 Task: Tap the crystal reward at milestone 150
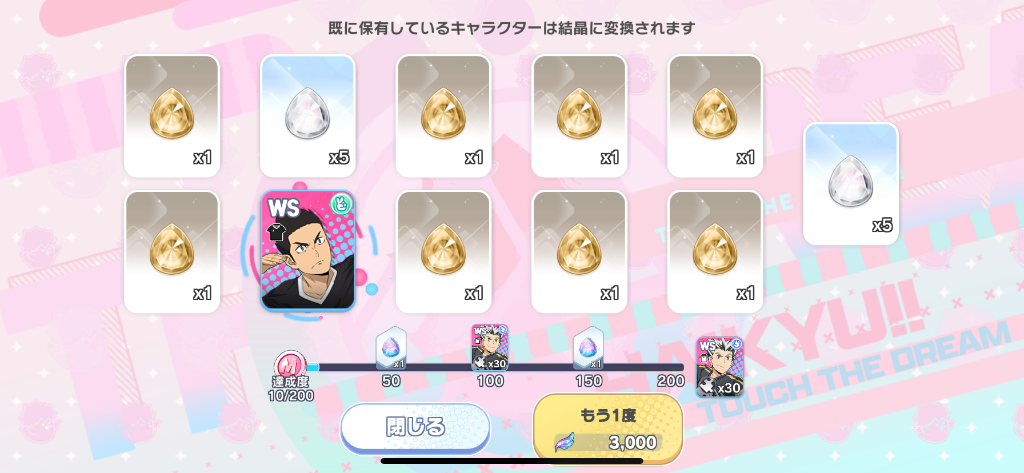588,348
